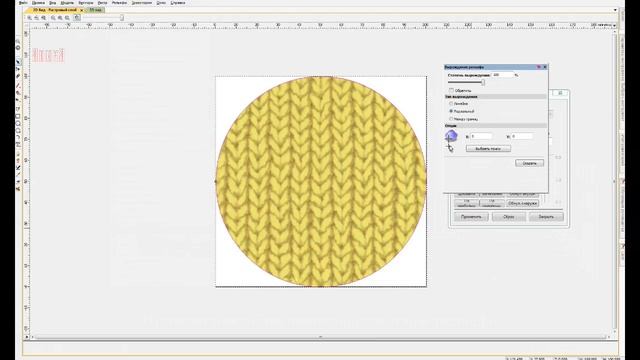Screen dimensions: 640x360
Task: Open the Рельефы menu
Action: (x=120, y=2)
